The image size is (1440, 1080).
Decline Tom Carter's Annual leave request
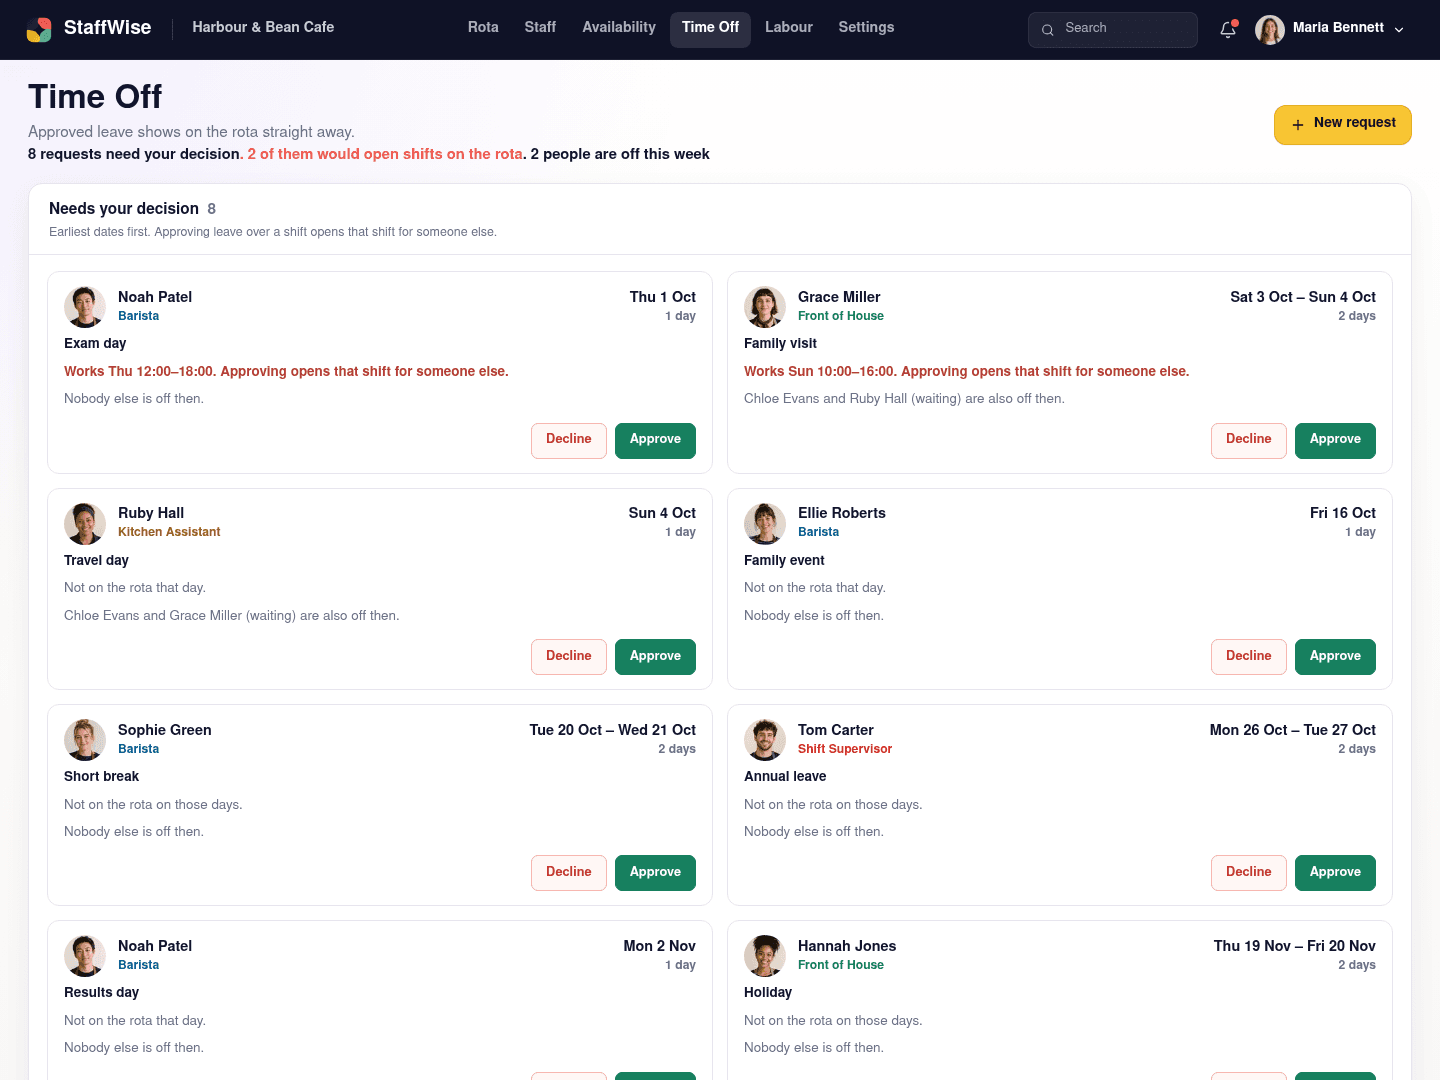tap(1248, 873)
